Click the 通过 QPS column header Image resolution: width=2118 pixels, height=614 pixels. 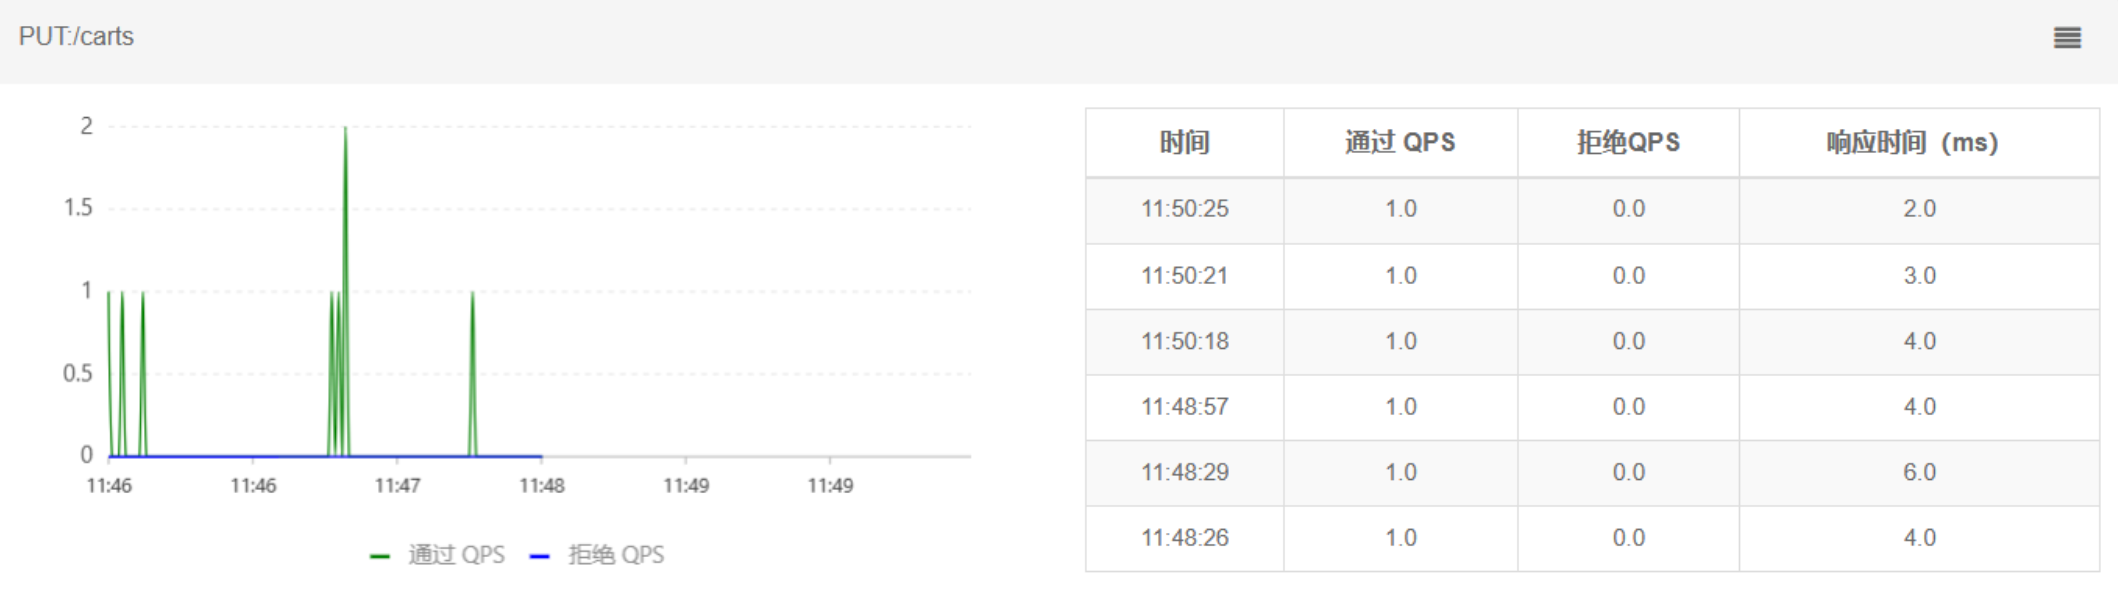tap(1401, 143)
